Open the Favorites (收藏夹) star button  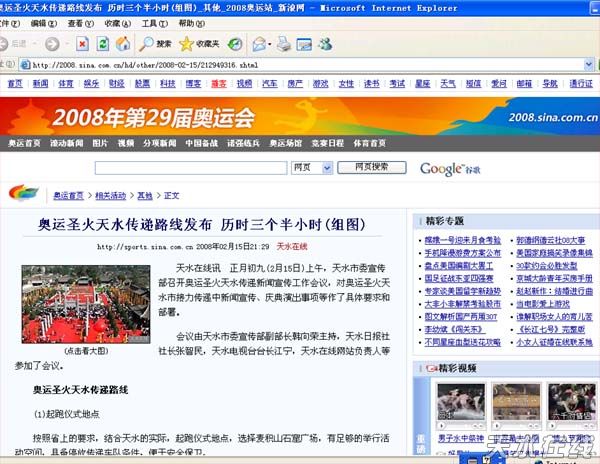[x=199, y=44]
